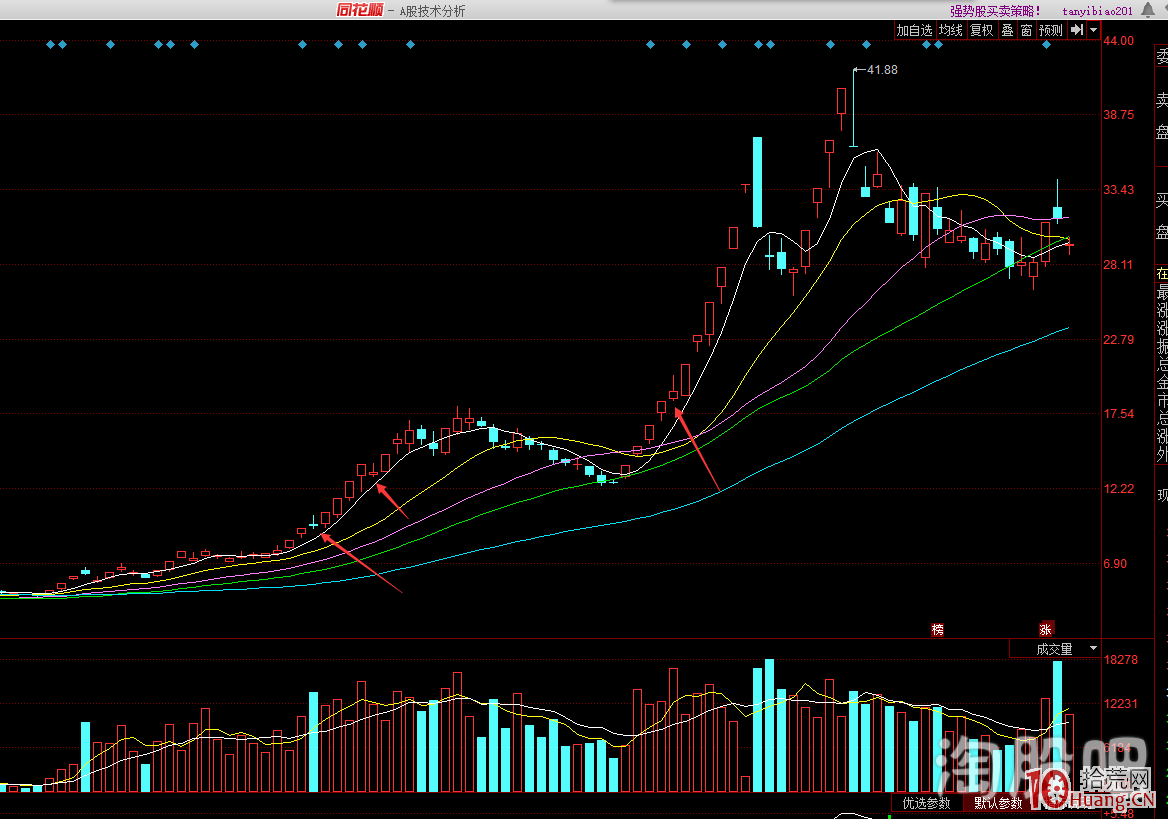The image size is (1168, 819).
Task: Open the 窗 window tool
Action: tap(1026, 31)
